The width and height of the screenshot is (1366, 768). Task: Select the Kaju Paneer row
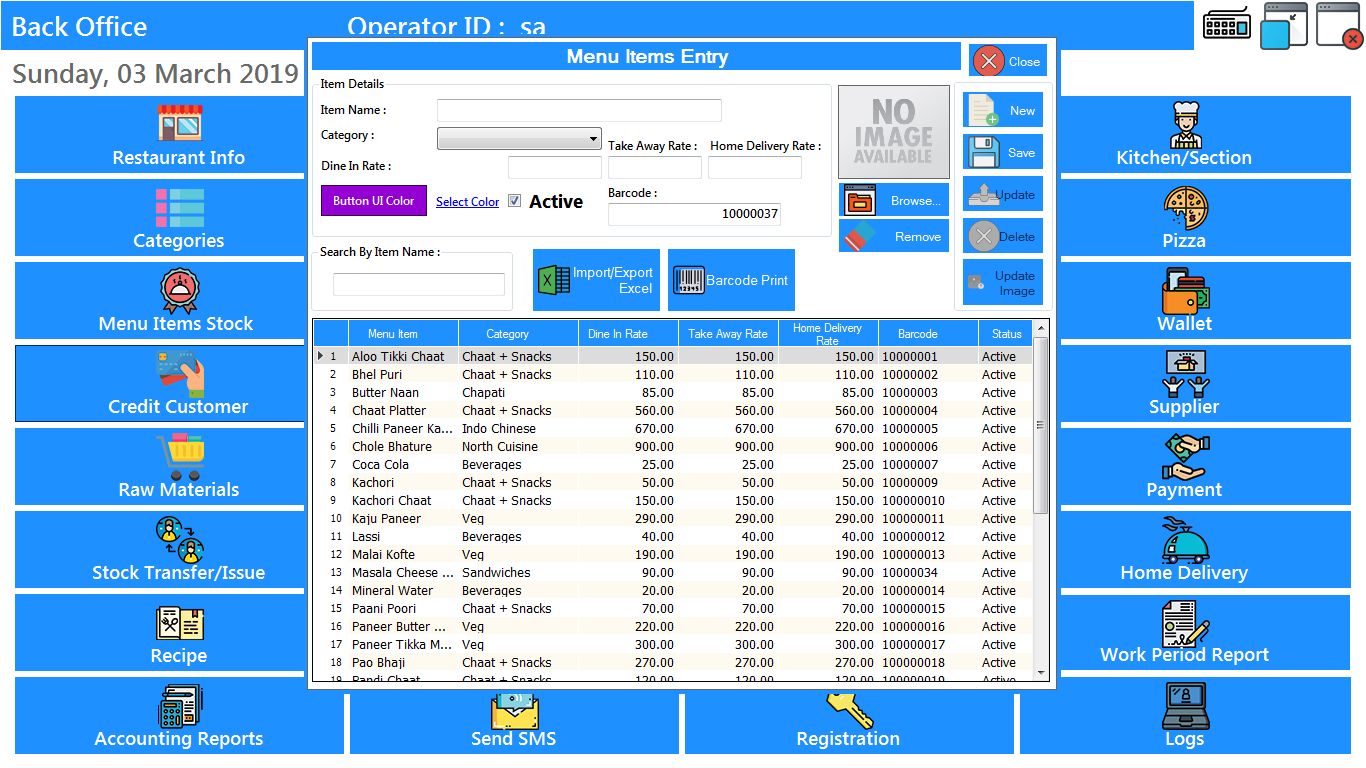(673, 518)
